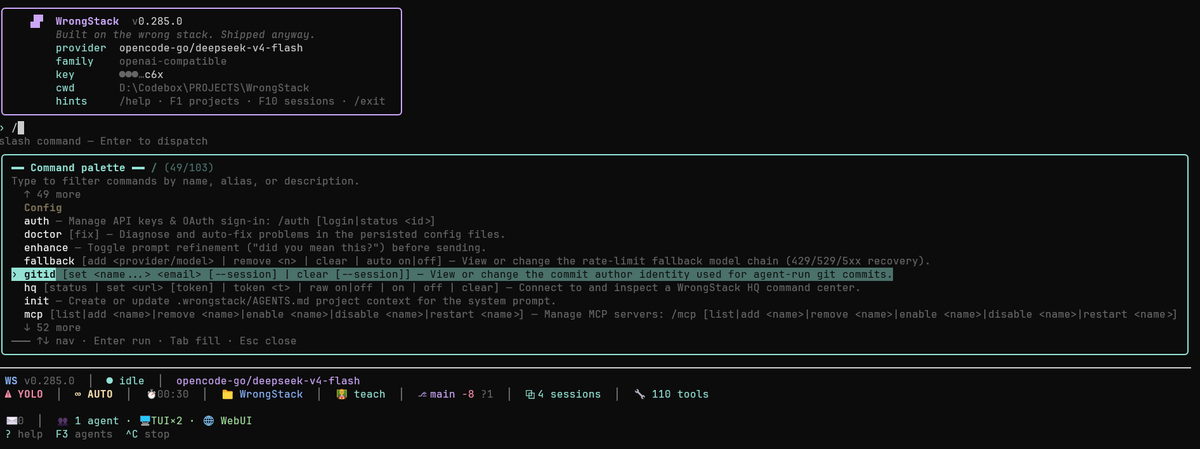Click the main branch label
Screen dimensions: 1200x449
pos(442,394)
